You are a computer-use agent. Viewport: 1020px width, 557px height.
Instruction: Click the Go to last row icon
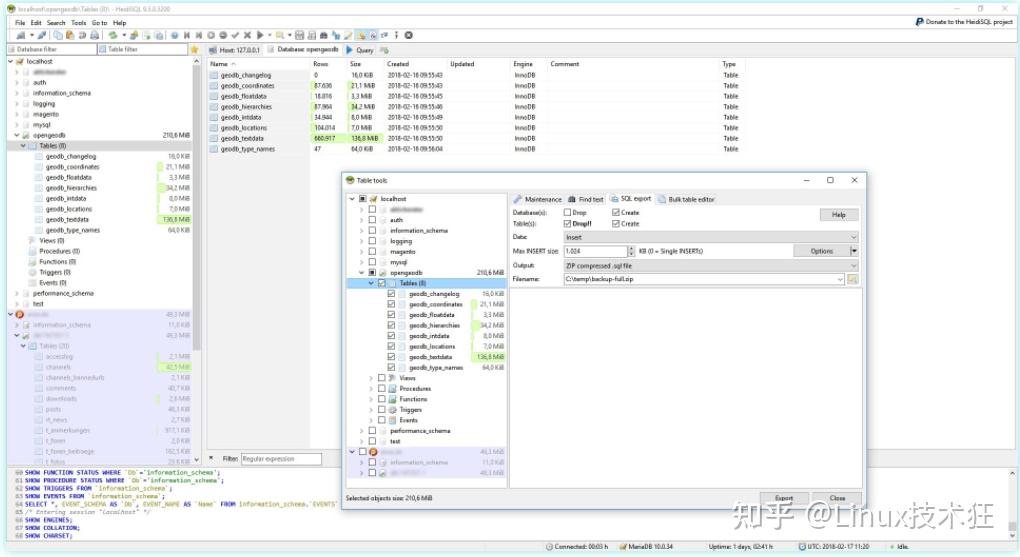coord(198,35)
